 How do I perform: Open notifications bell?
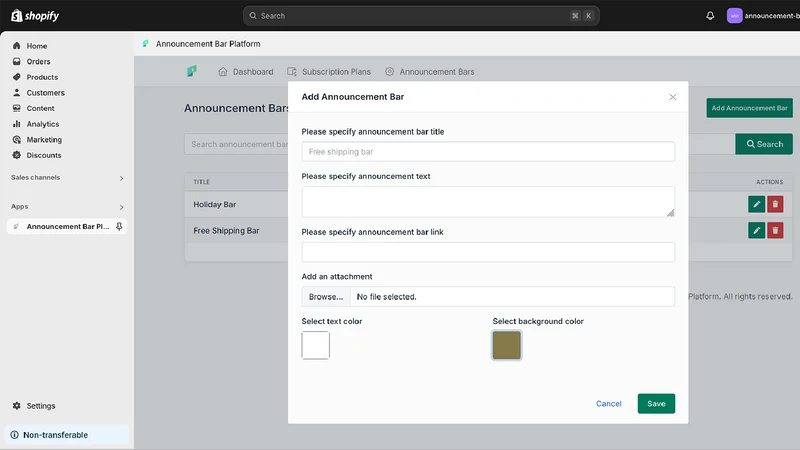(710, 16)
